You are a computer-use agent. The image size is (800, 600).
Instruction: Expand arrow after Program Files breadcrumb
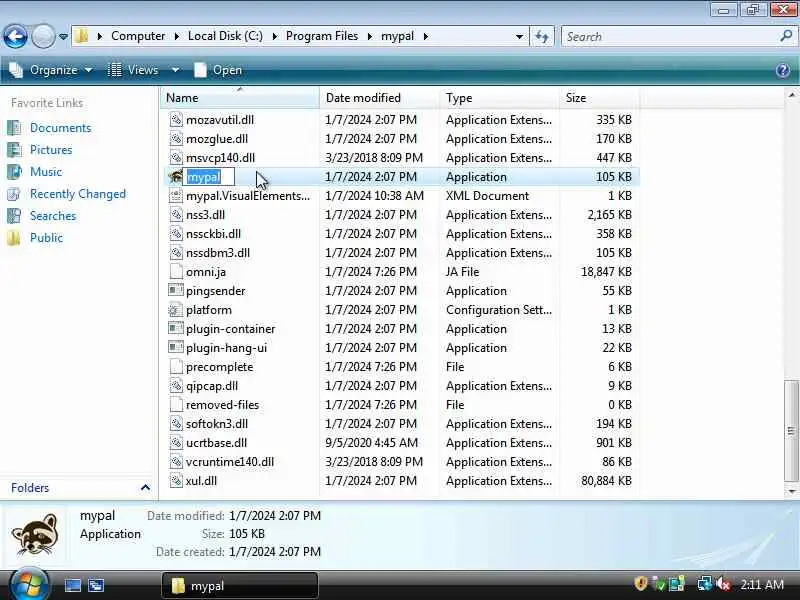[369, 37]
